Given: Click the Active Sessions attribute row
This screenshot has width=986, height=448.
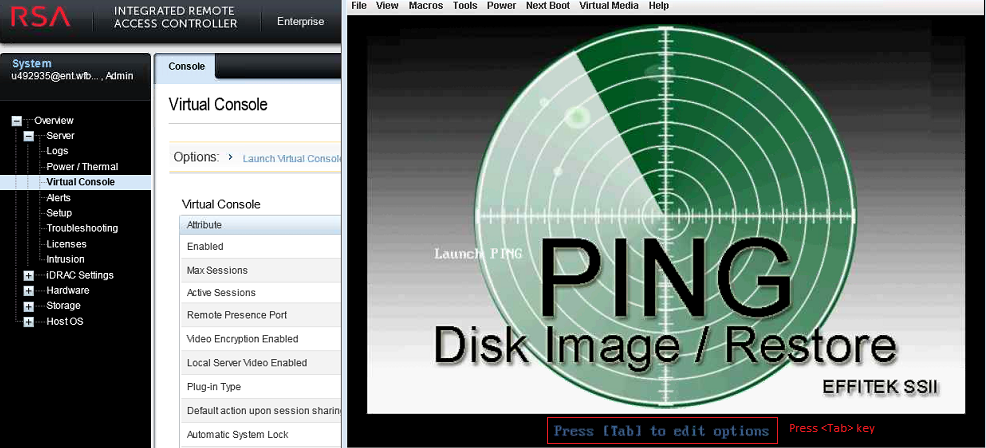Looking at the screenshot, I should point(260,293).
